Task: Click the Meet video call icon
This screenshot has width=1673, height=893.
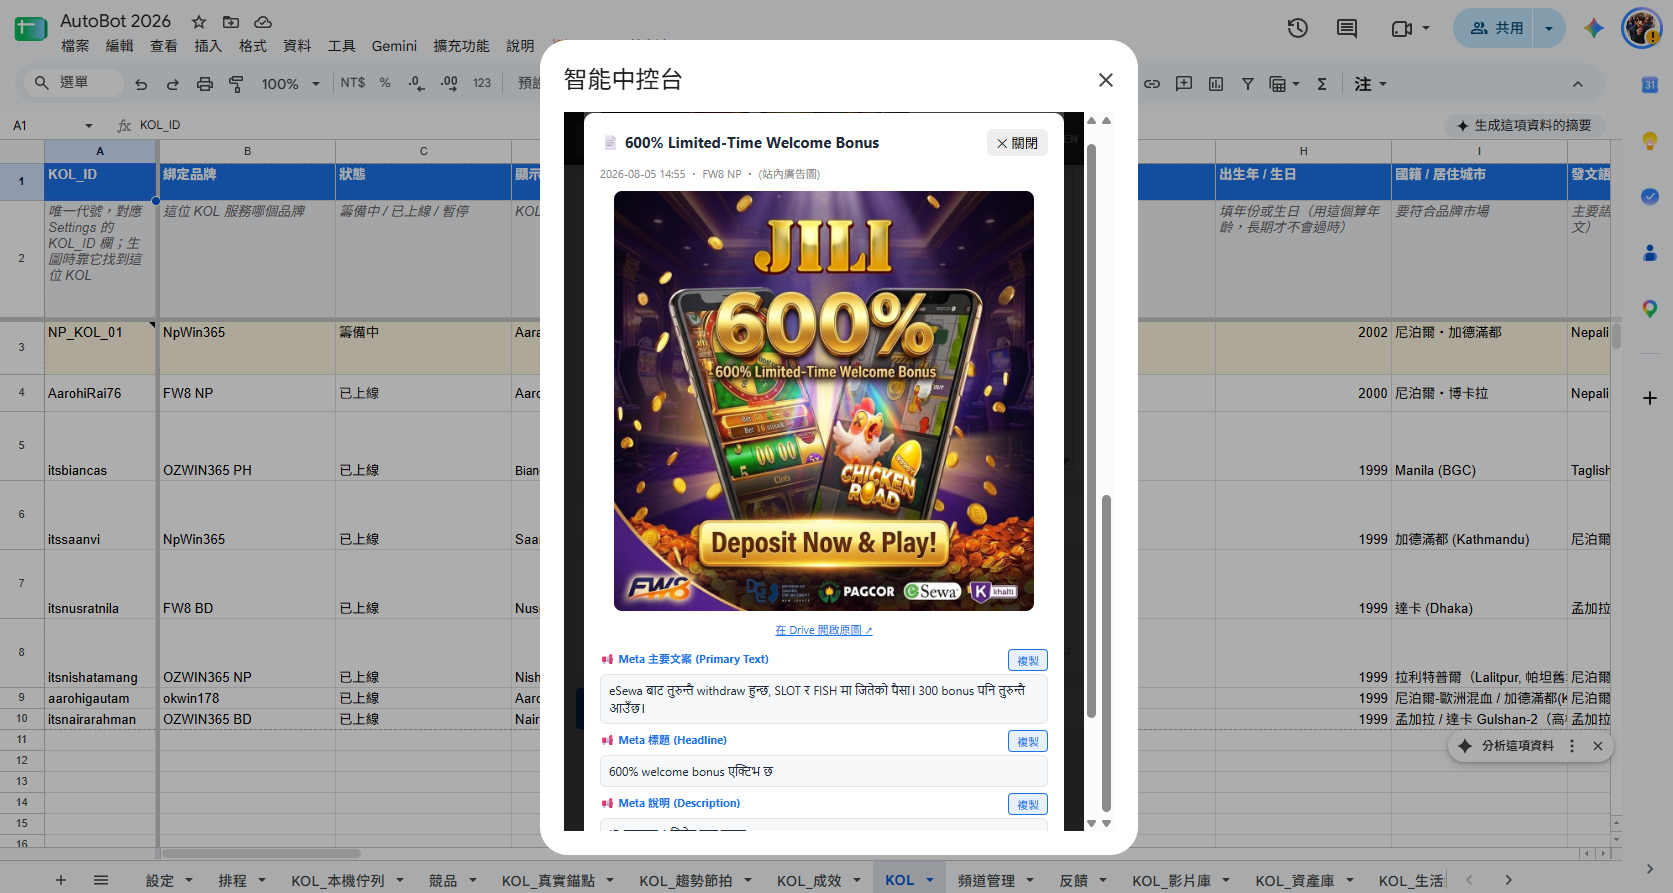Action: coord(1402,28)
